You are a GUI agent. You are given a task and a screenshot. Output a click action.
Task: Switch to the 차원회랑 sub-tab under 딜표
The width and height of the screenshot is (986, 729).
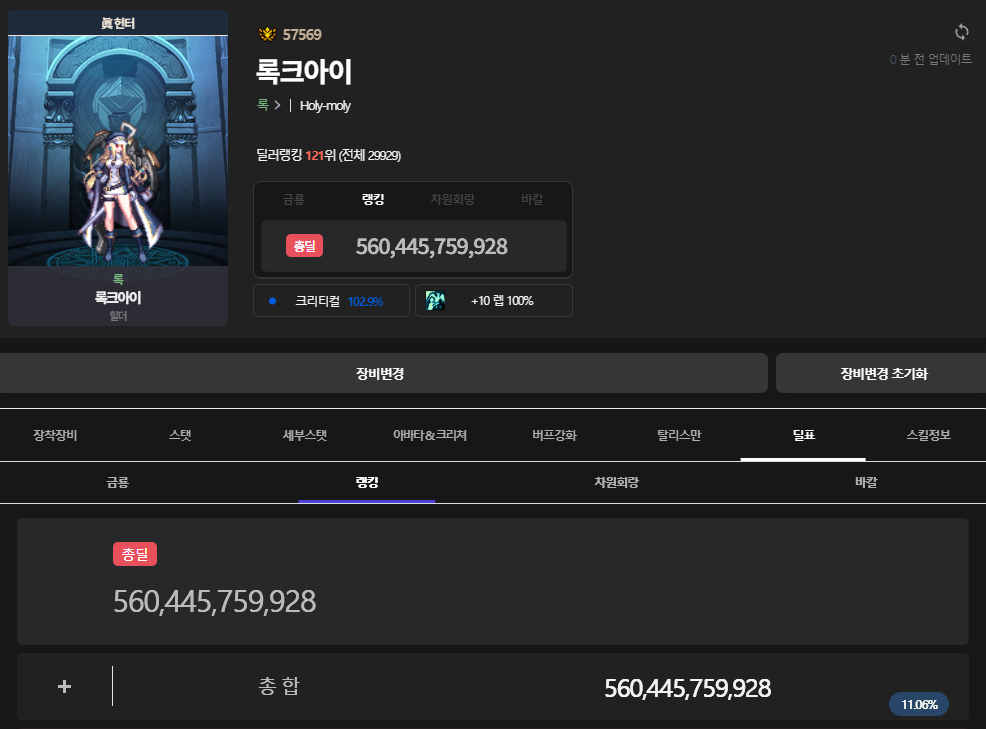click(616, 482)
